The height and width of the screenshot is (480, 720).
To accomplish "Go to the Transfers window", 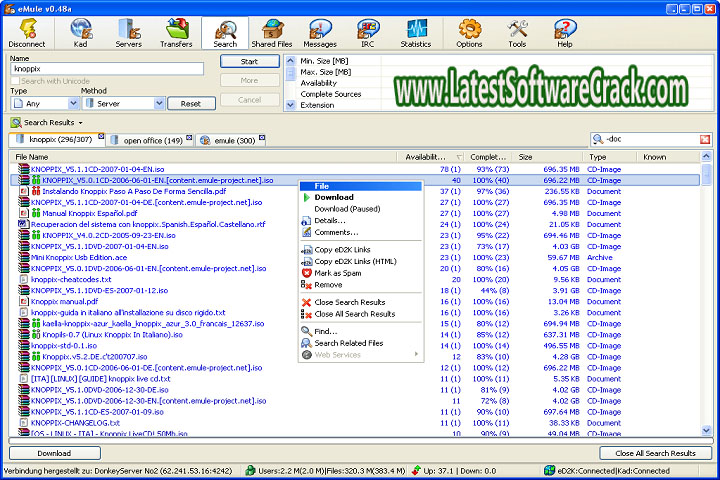I will [176, 33].
